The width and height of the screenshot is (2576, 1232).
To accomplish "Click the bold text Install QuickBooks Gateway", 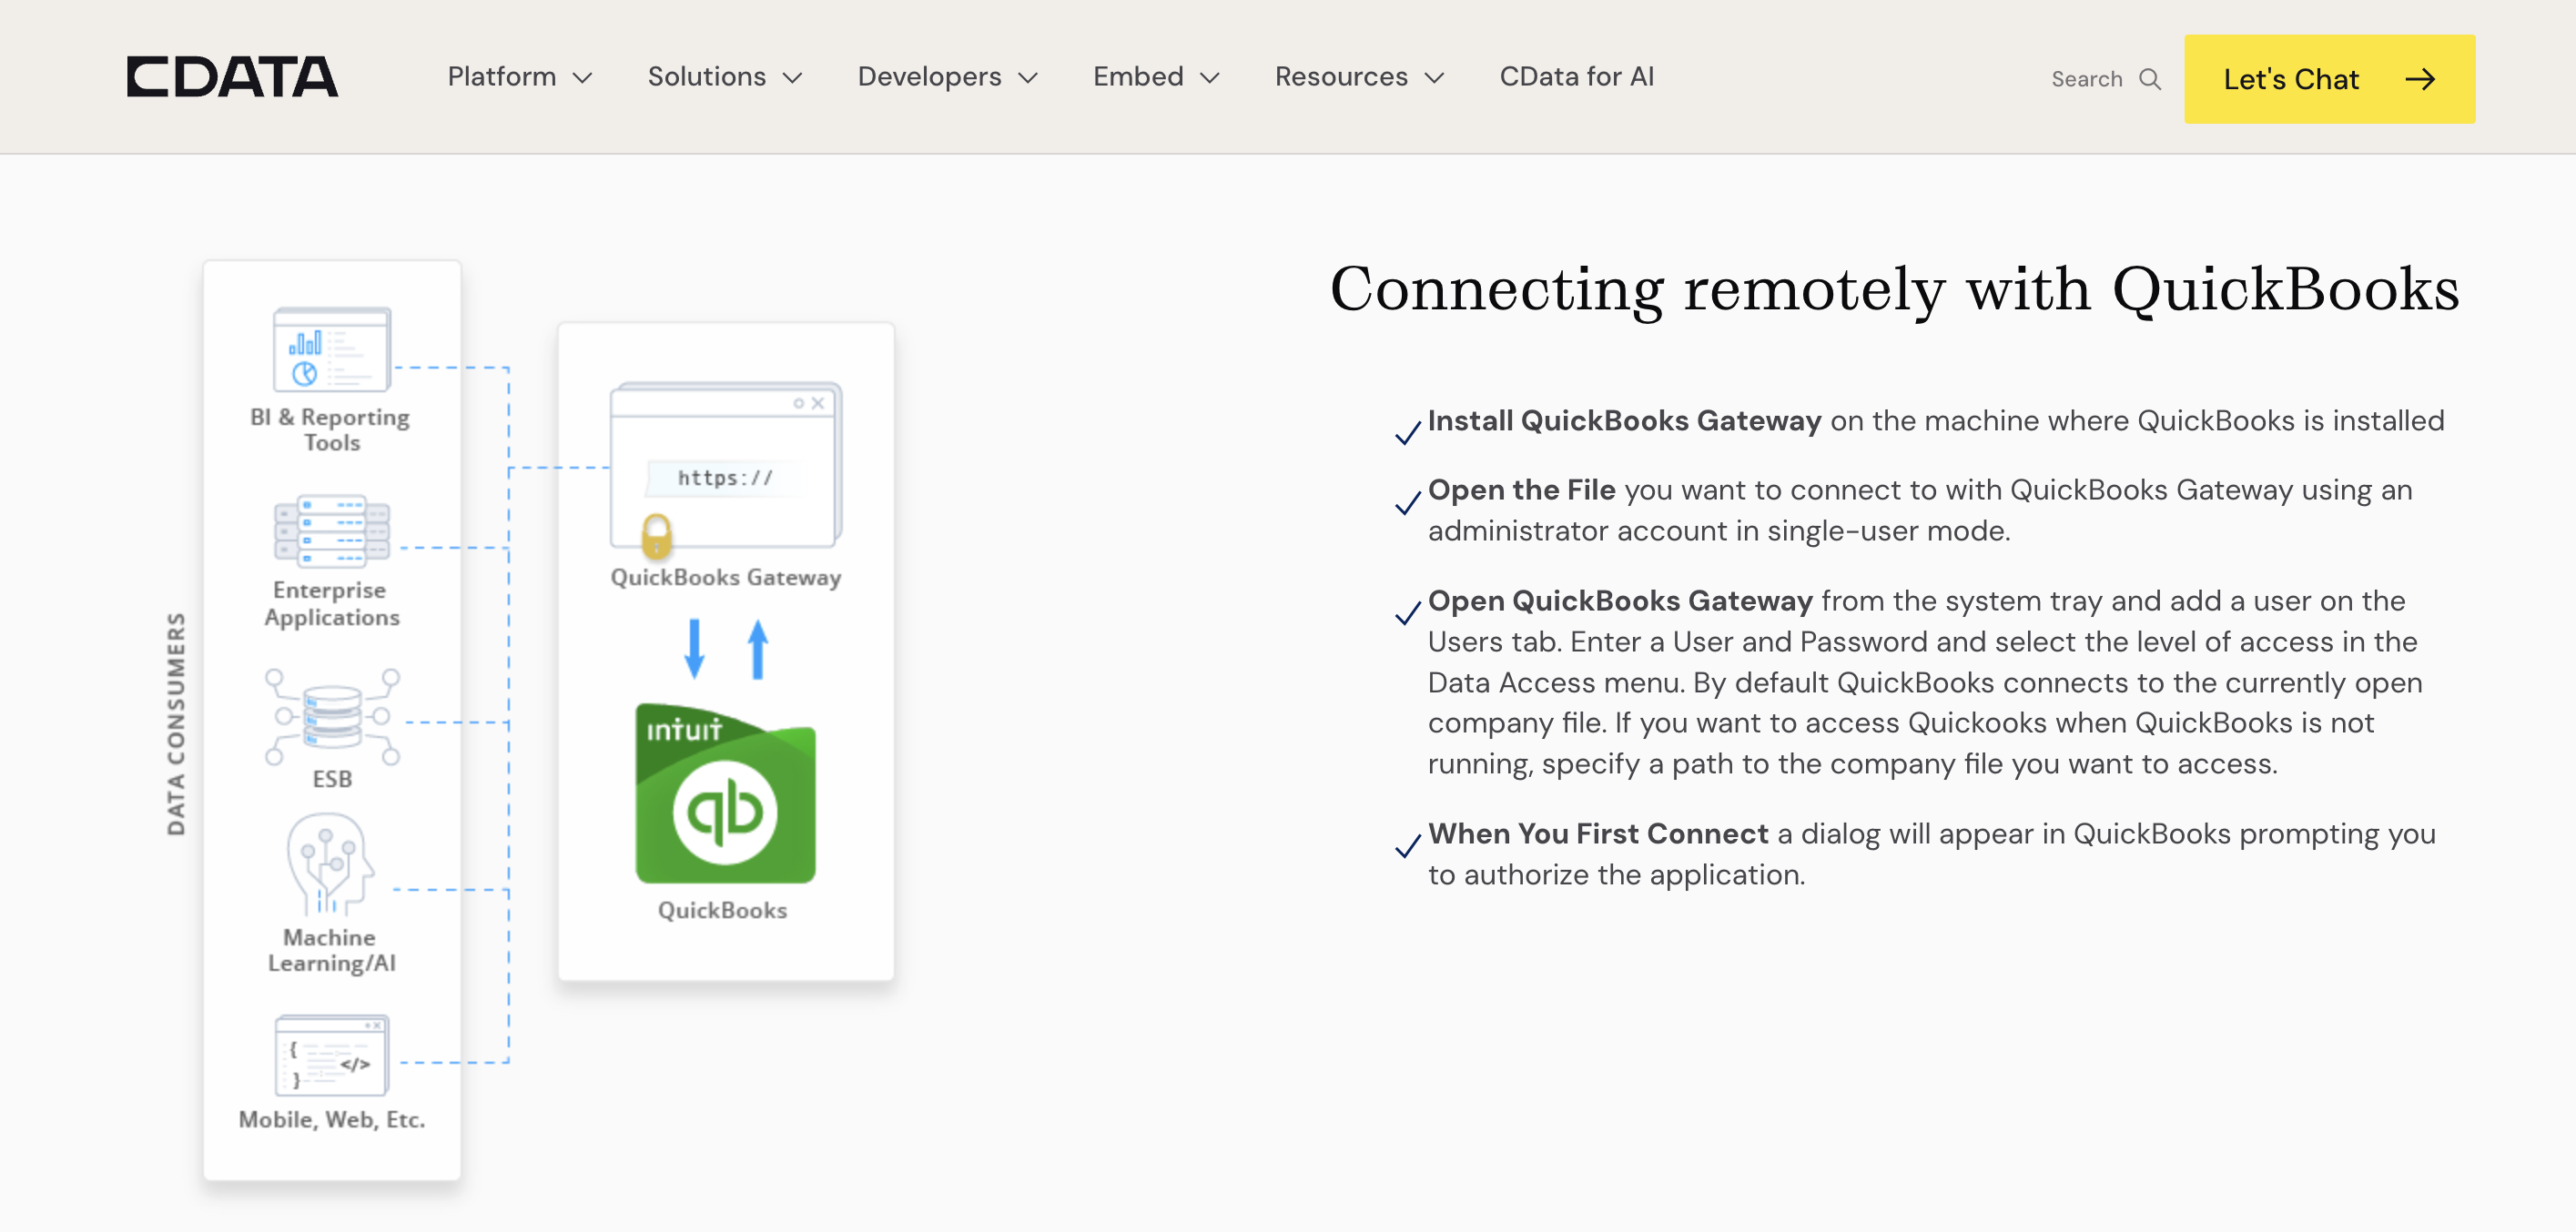I will pyautogui.click(x=1624, y=421).
